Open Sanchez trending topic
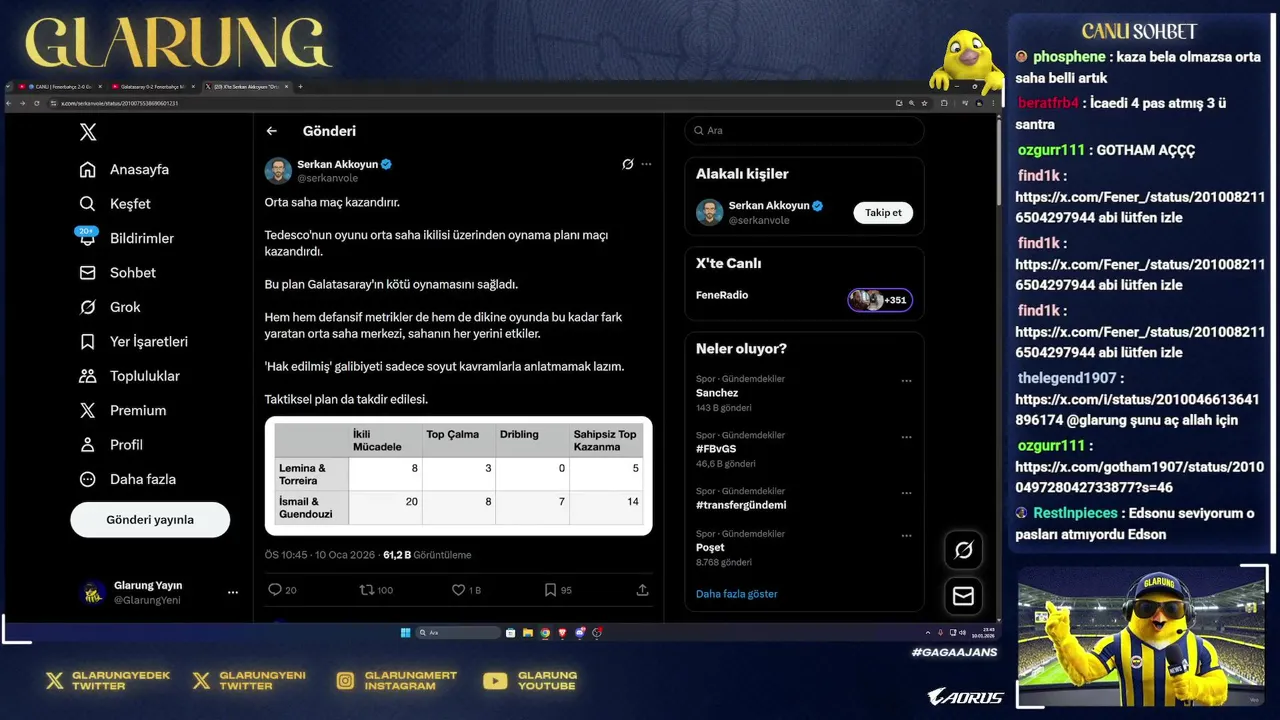Screen dimensions: 1280x720 (717, 393)
